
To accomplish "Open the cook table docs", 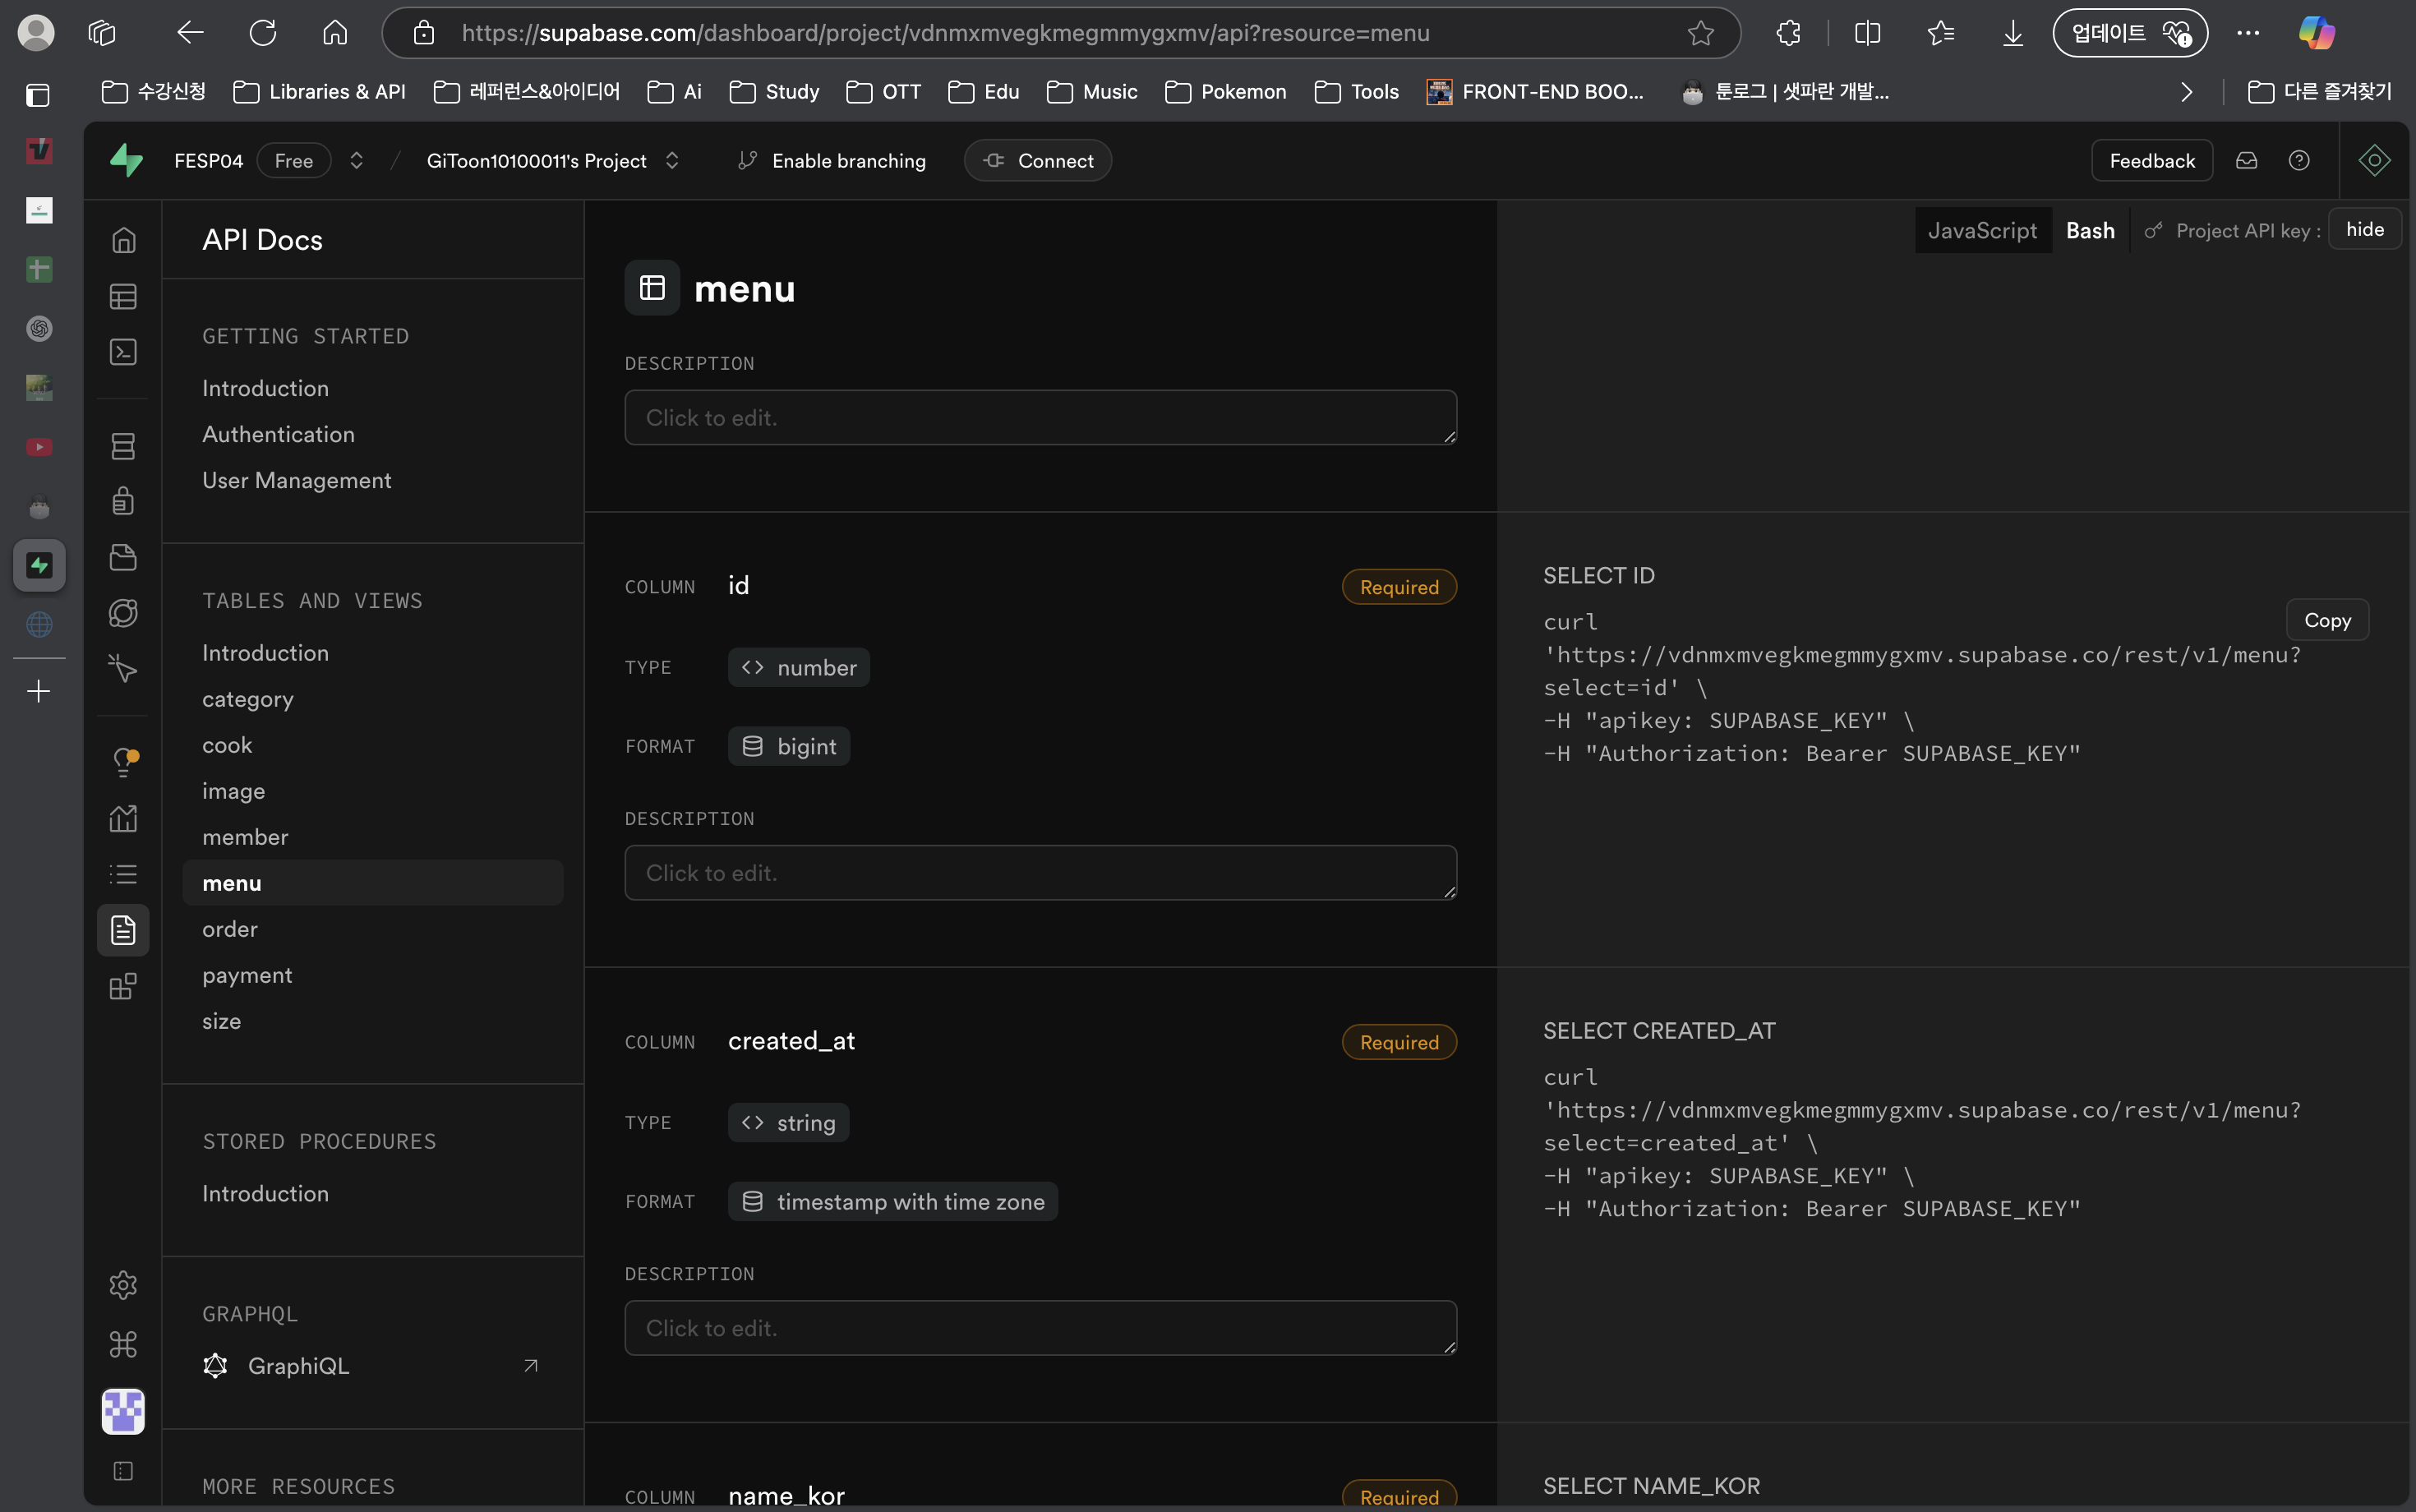I will 227,745.
